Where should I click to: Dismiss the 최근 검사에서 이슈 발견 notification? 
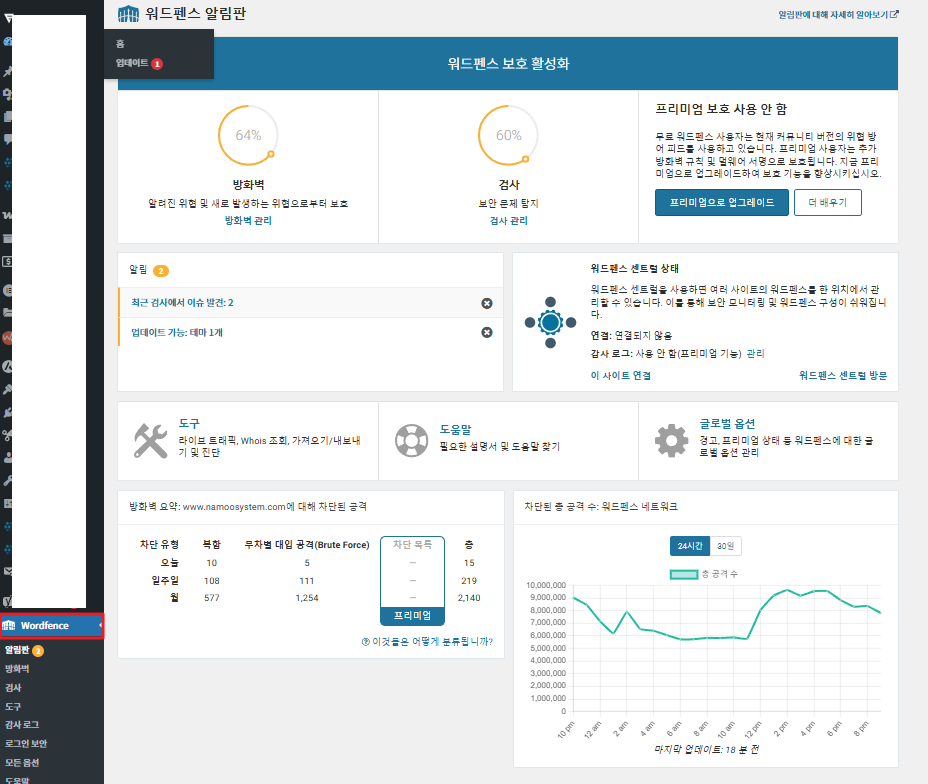point(486,303)
